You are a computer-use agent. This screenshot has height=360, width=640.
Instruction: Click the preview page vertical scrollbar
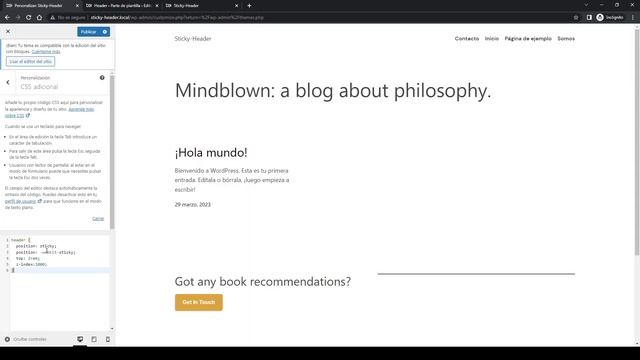tap(637, 143)
